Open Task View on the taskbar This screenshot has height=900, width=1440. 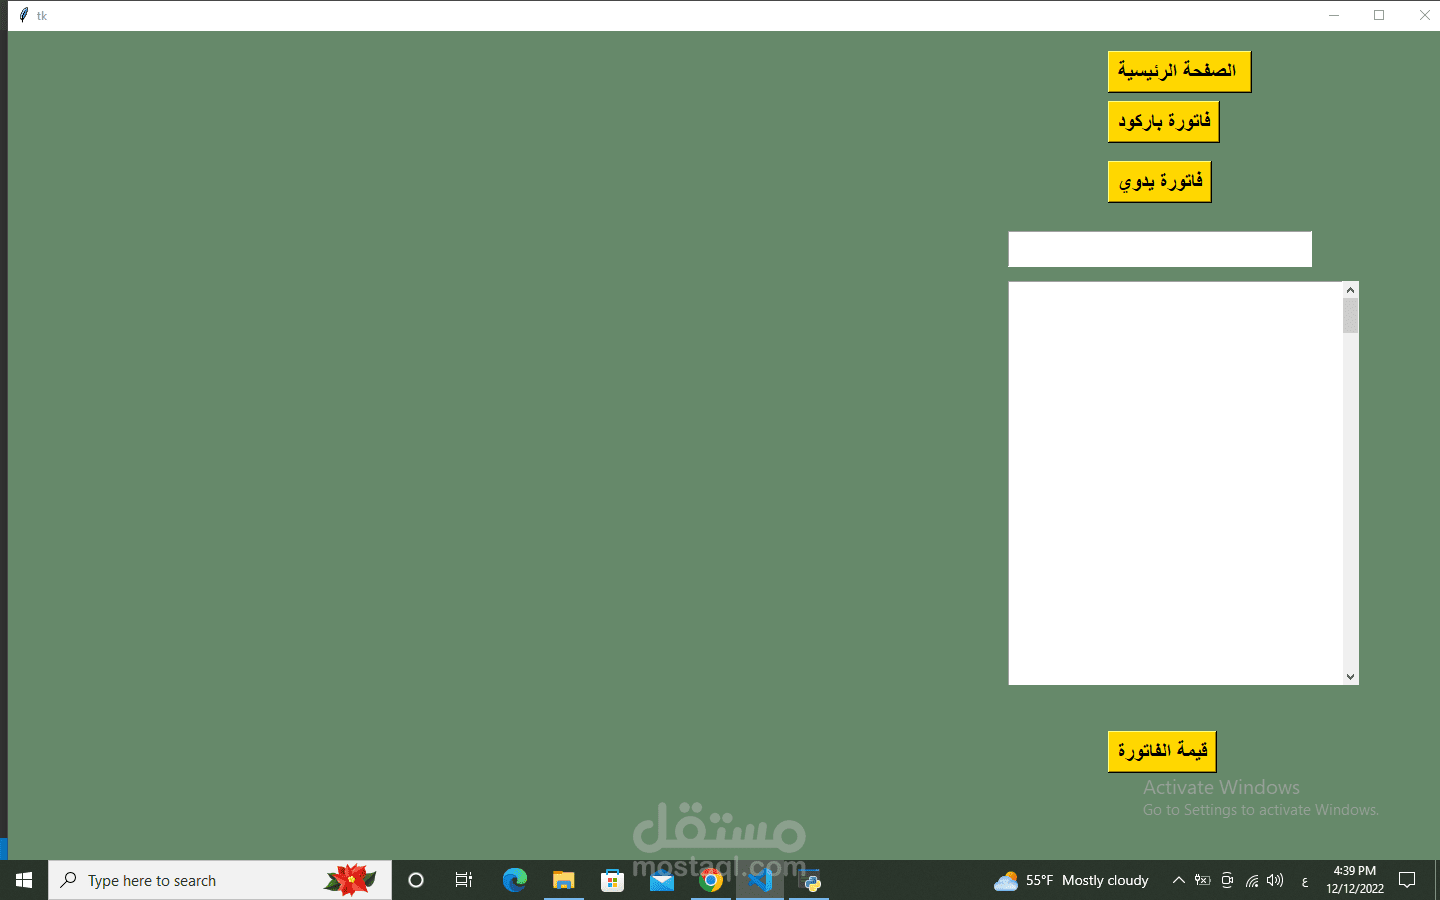click(464, 880)
